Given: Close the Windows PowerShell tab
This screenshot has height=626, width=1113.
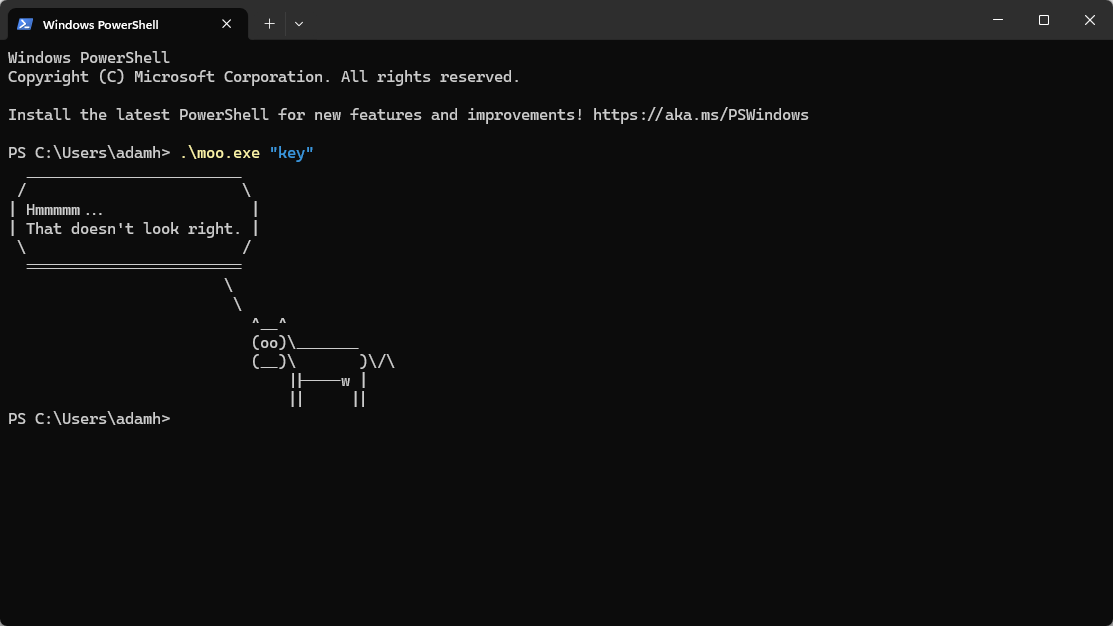Looking at the screenshot, I should [226, 24].
